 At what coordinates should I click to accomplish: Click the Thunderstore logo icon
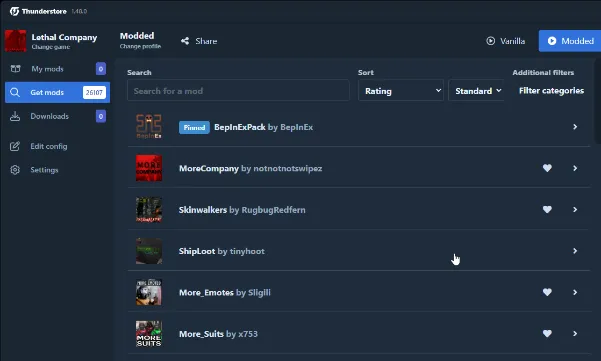(x=14, y=11)
